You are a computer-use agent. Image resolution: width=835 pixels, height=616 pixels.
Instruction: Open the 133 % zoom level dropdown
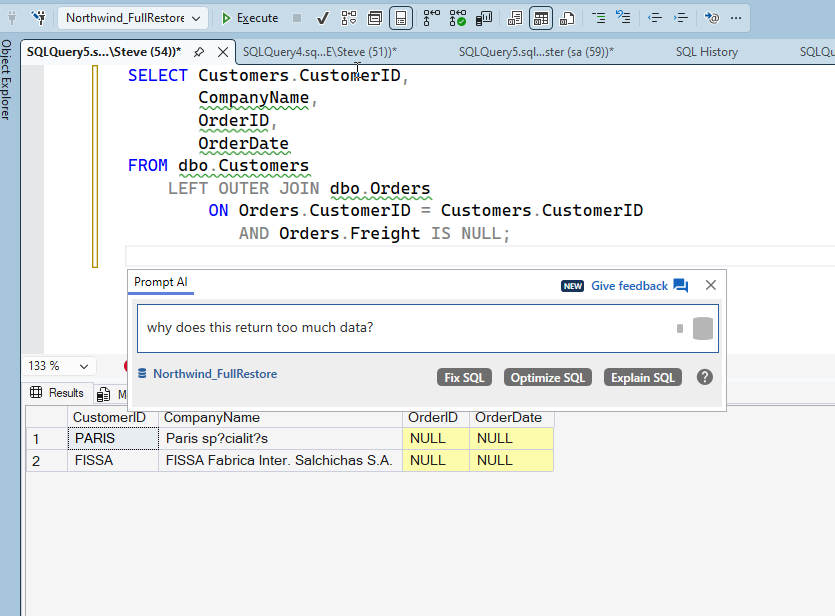pos(61,366)
